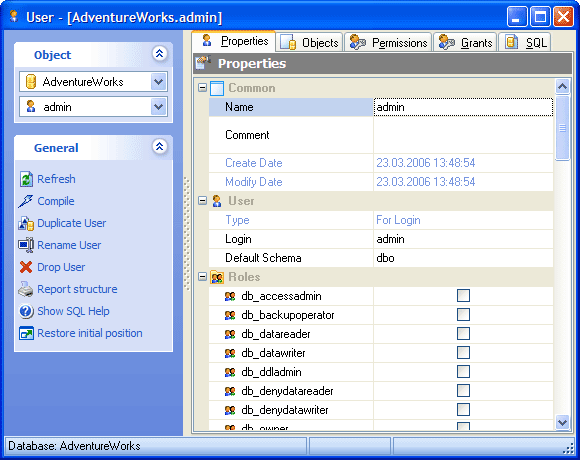The image size is (580, 460).
Task: Click the db_ddladmin role icon
Action: coord(230,372)
